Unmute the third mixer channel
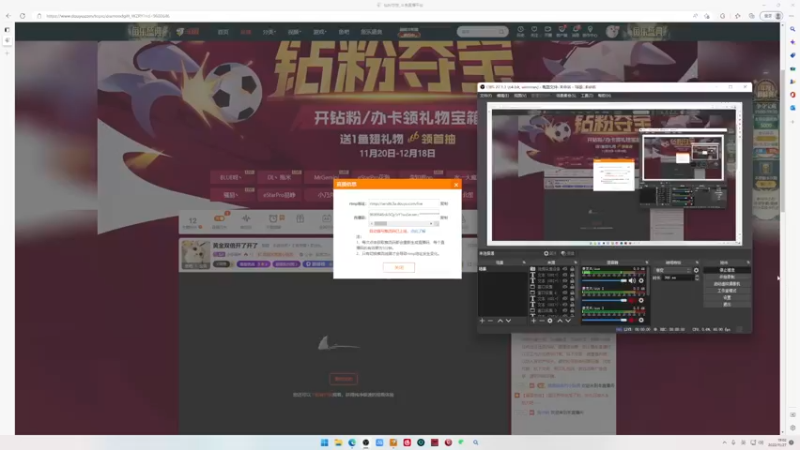Viewport: 800px width, 450px height. (632, 320)
